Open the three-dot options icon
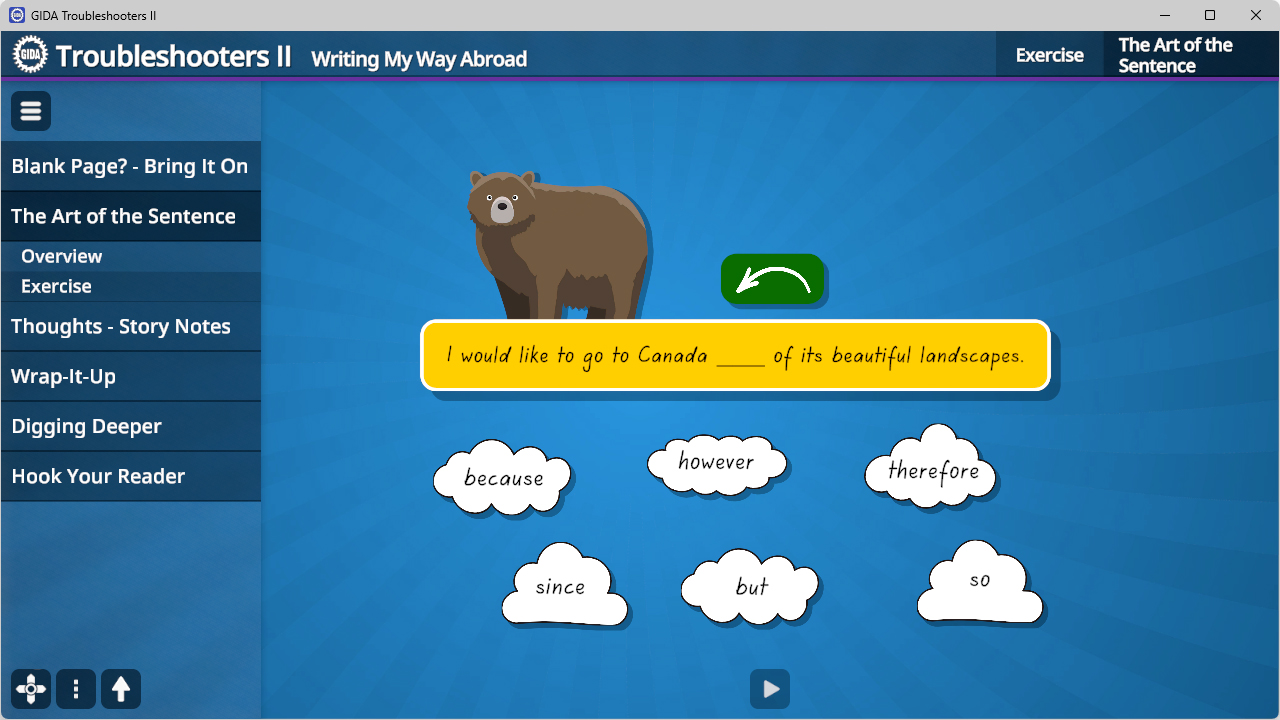The image size is (1280, 720). point(75,689)
